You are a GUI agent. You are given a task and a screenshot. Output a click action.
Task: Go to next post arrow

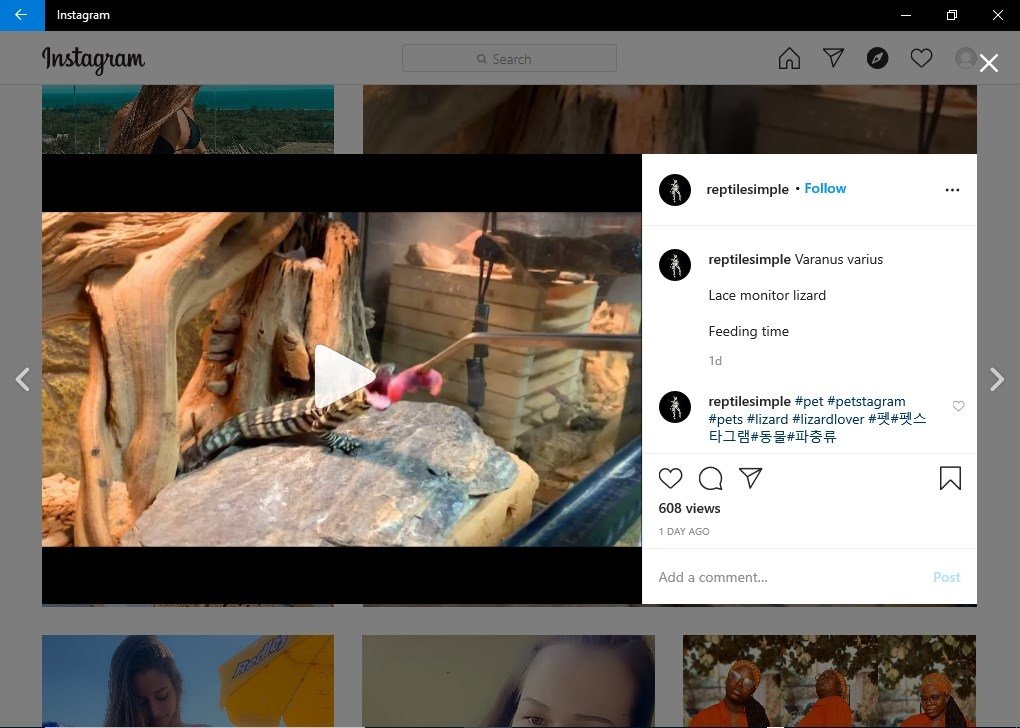pos(997,379)
